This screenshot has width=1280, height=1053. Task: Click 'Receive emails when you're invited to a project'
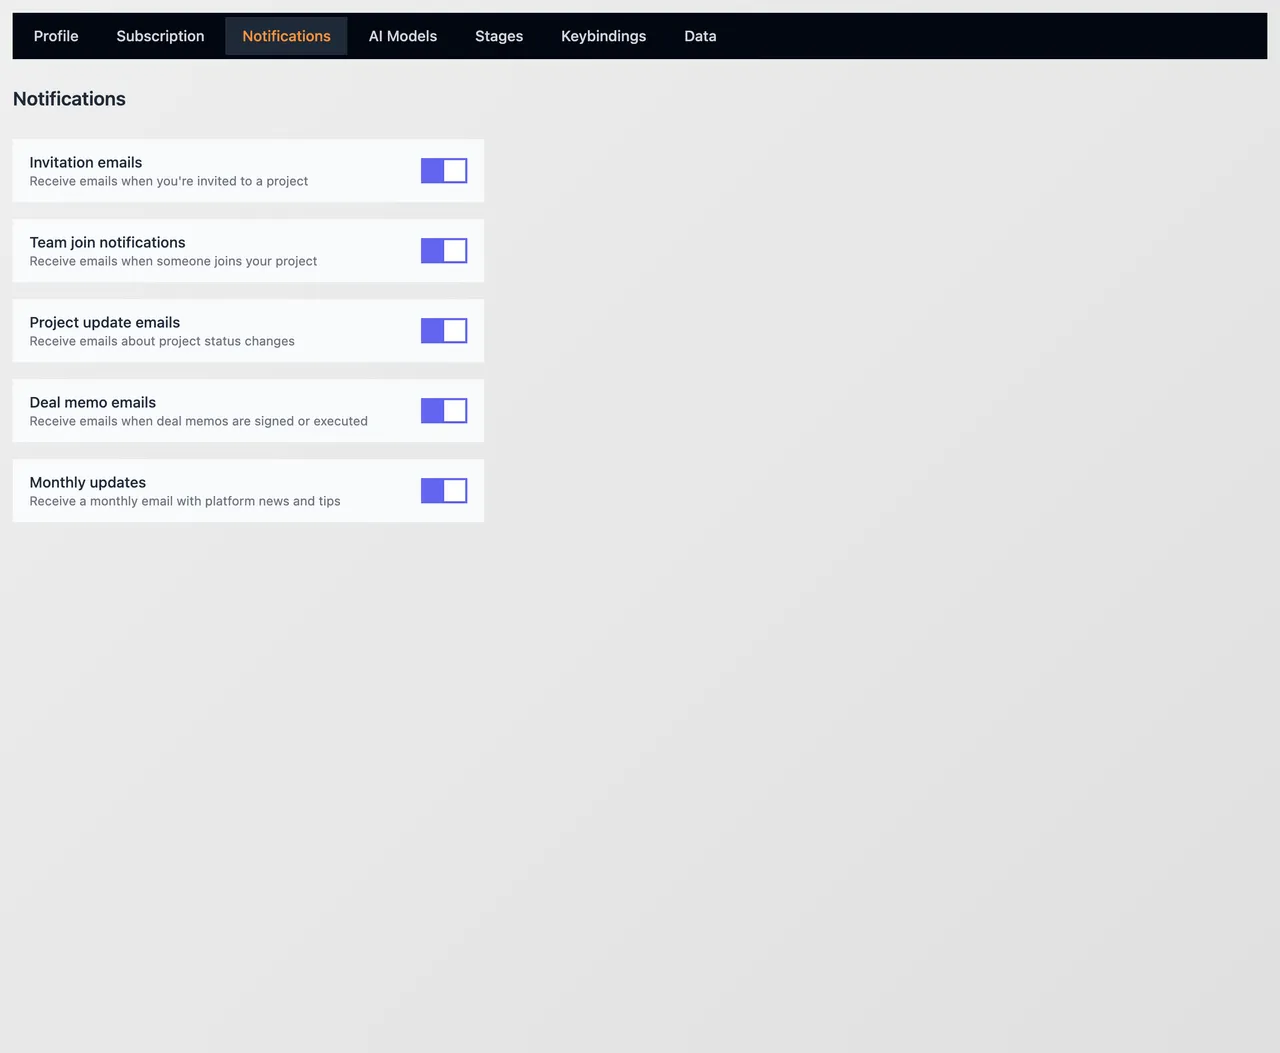[169, 181]
